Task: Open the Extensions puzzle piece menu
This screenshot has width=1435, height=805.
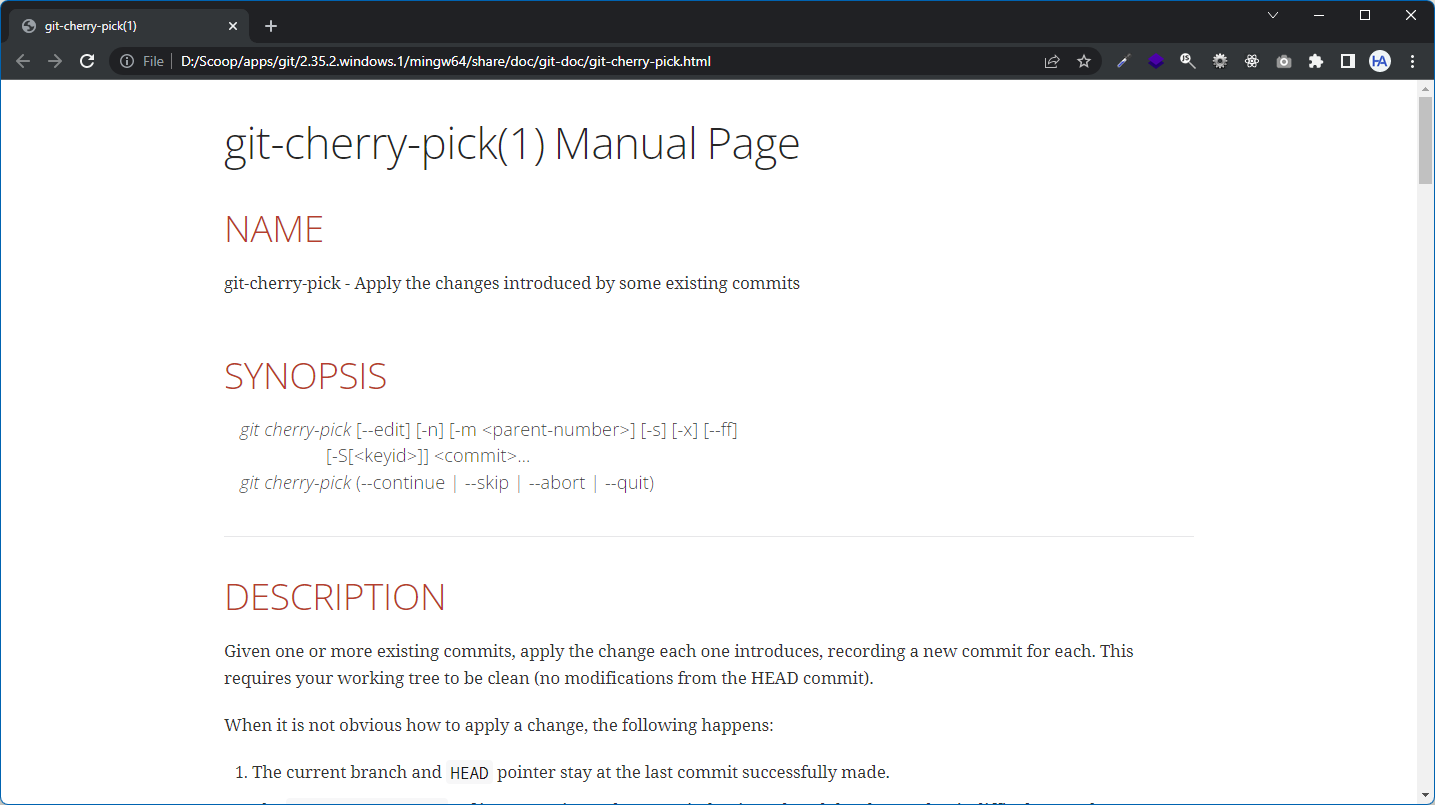Action: point(1315,61)
